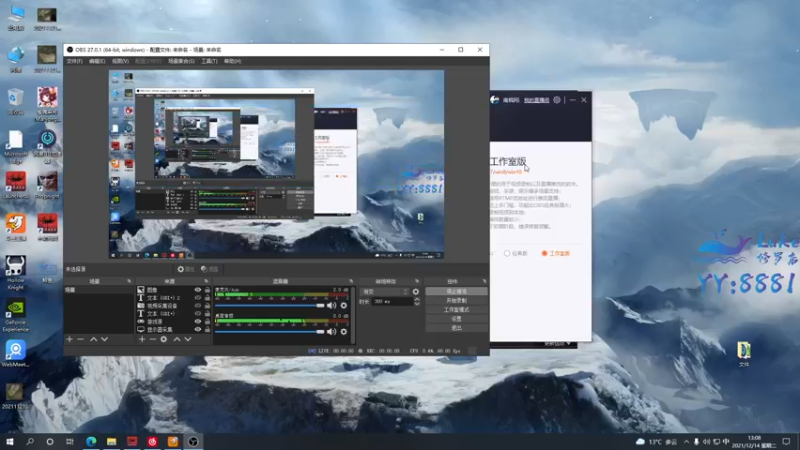Click the 停止推流 button
800x450 pixels.
pyautogui.click(x=456, y=291)
